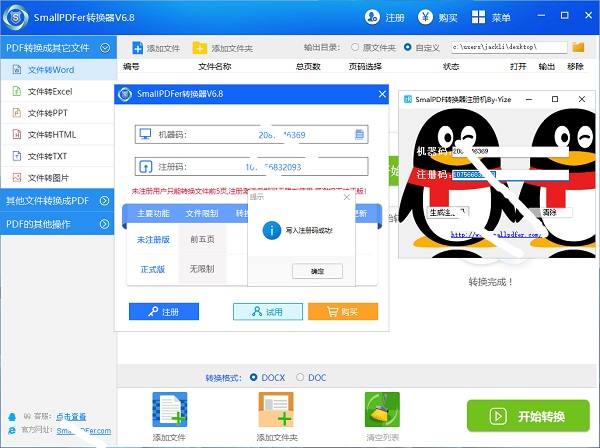Open the 点击查看 customer service link

(71, 417)
